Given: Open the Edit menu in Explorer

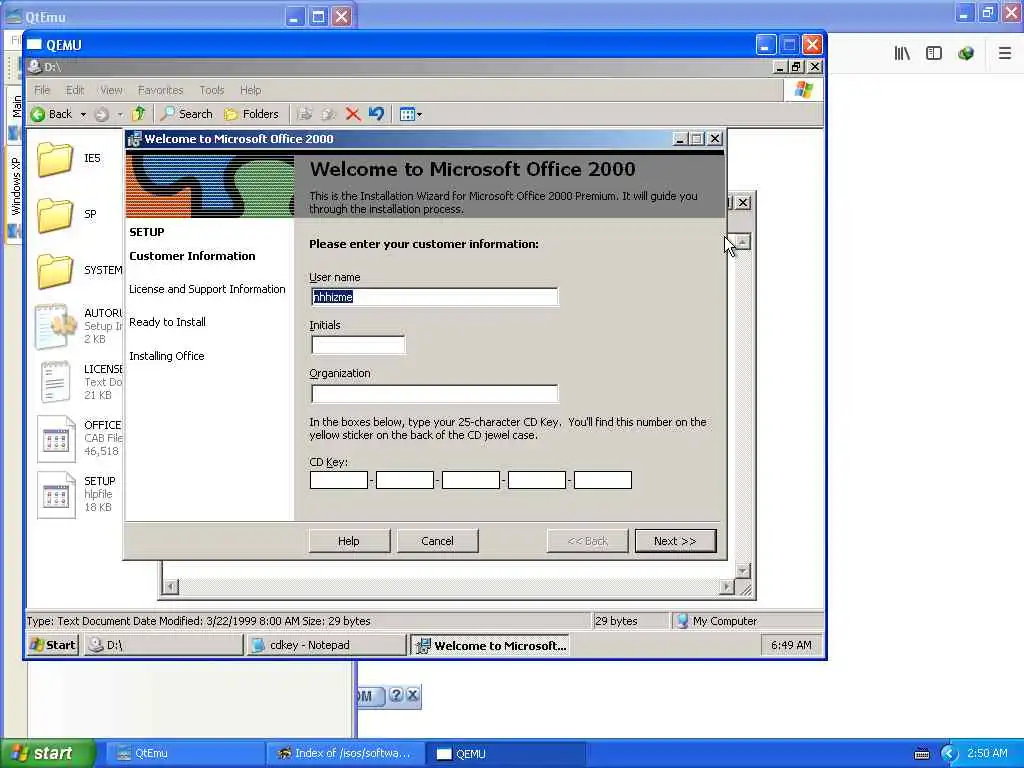Looking at the screenshot, I should [x=74, y=90].
